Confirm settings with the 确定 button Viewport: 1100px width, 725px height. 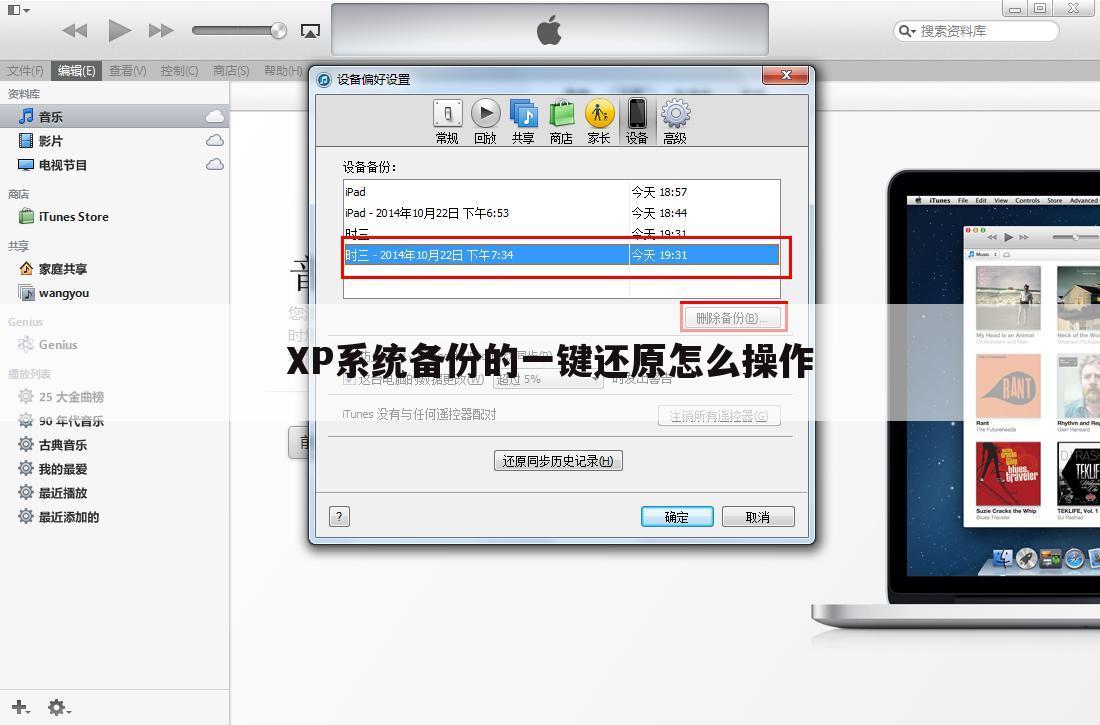click(677, 516)
